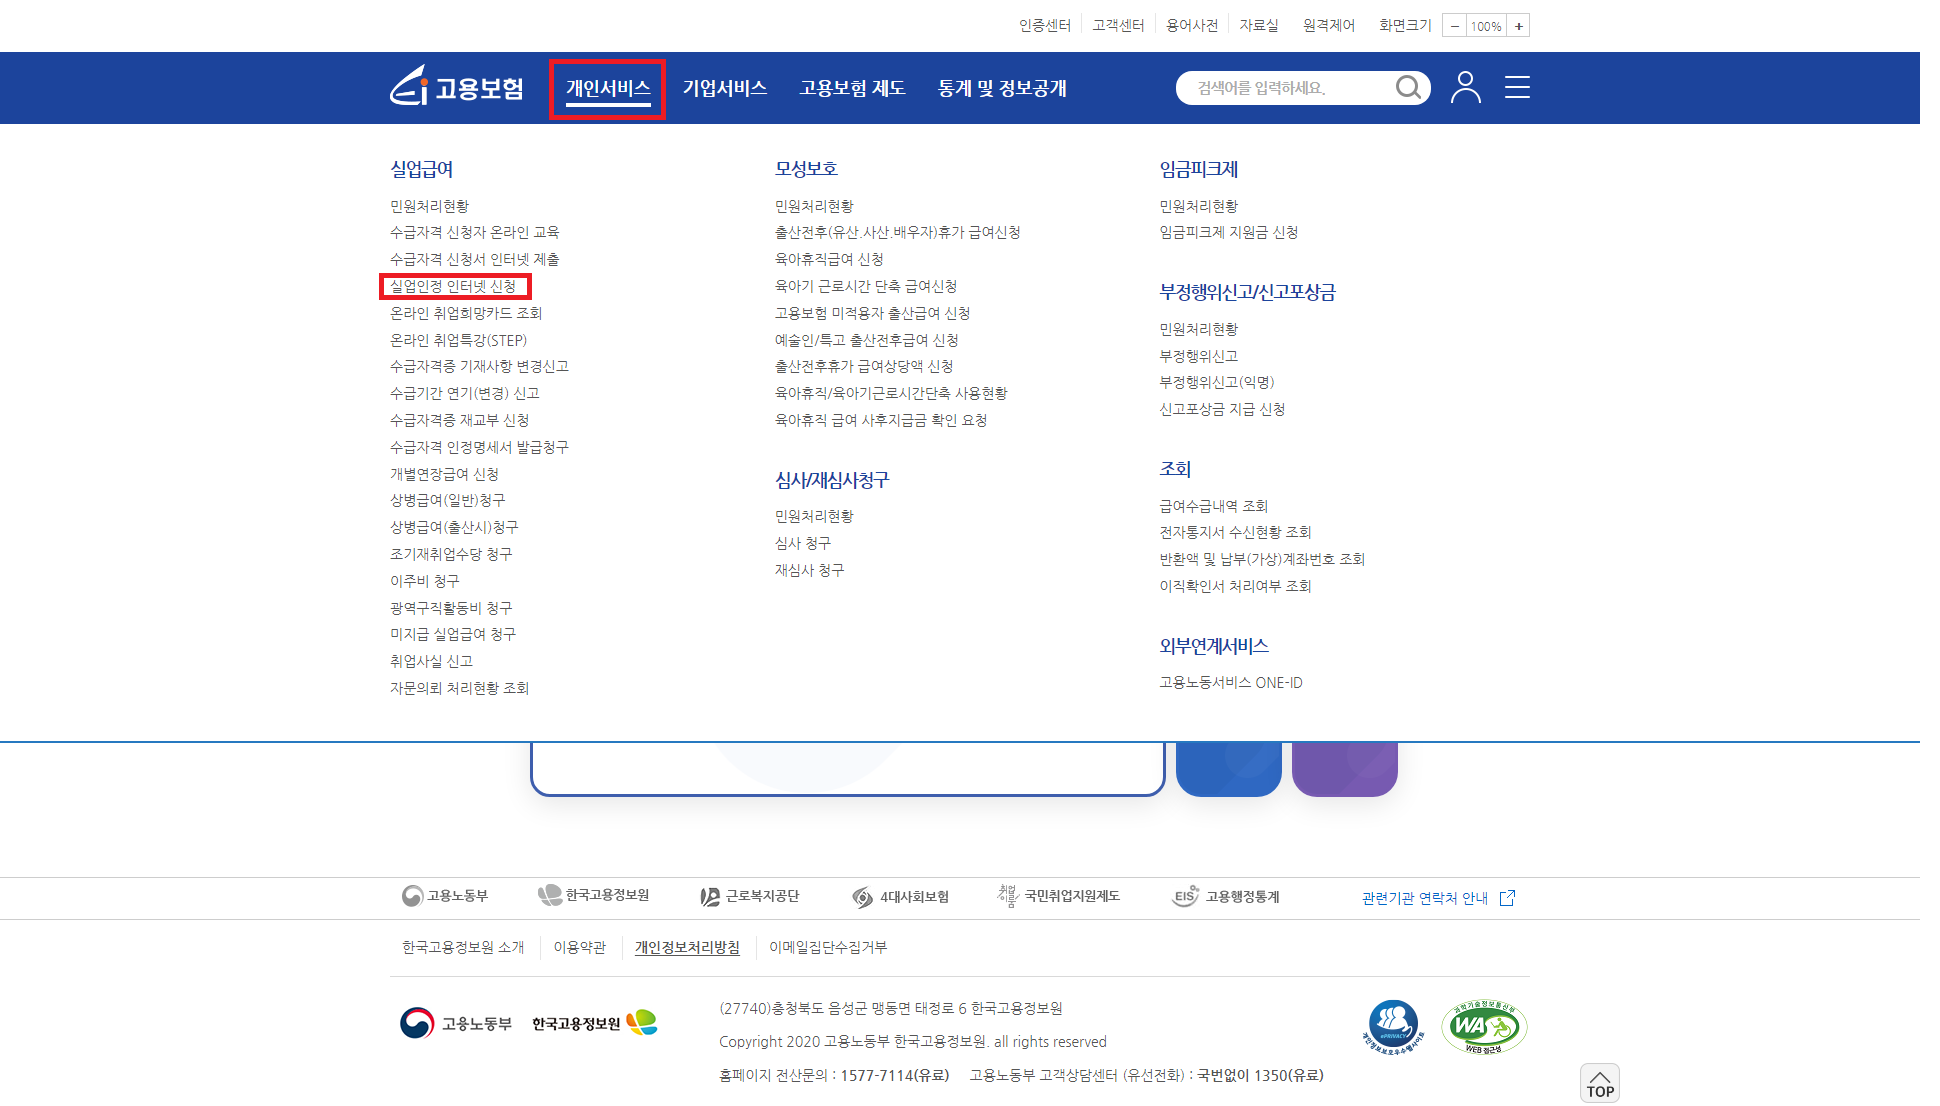Click the WA web accessibility badge
Viewport: 1940px width, 1106px height.
1483,1027
